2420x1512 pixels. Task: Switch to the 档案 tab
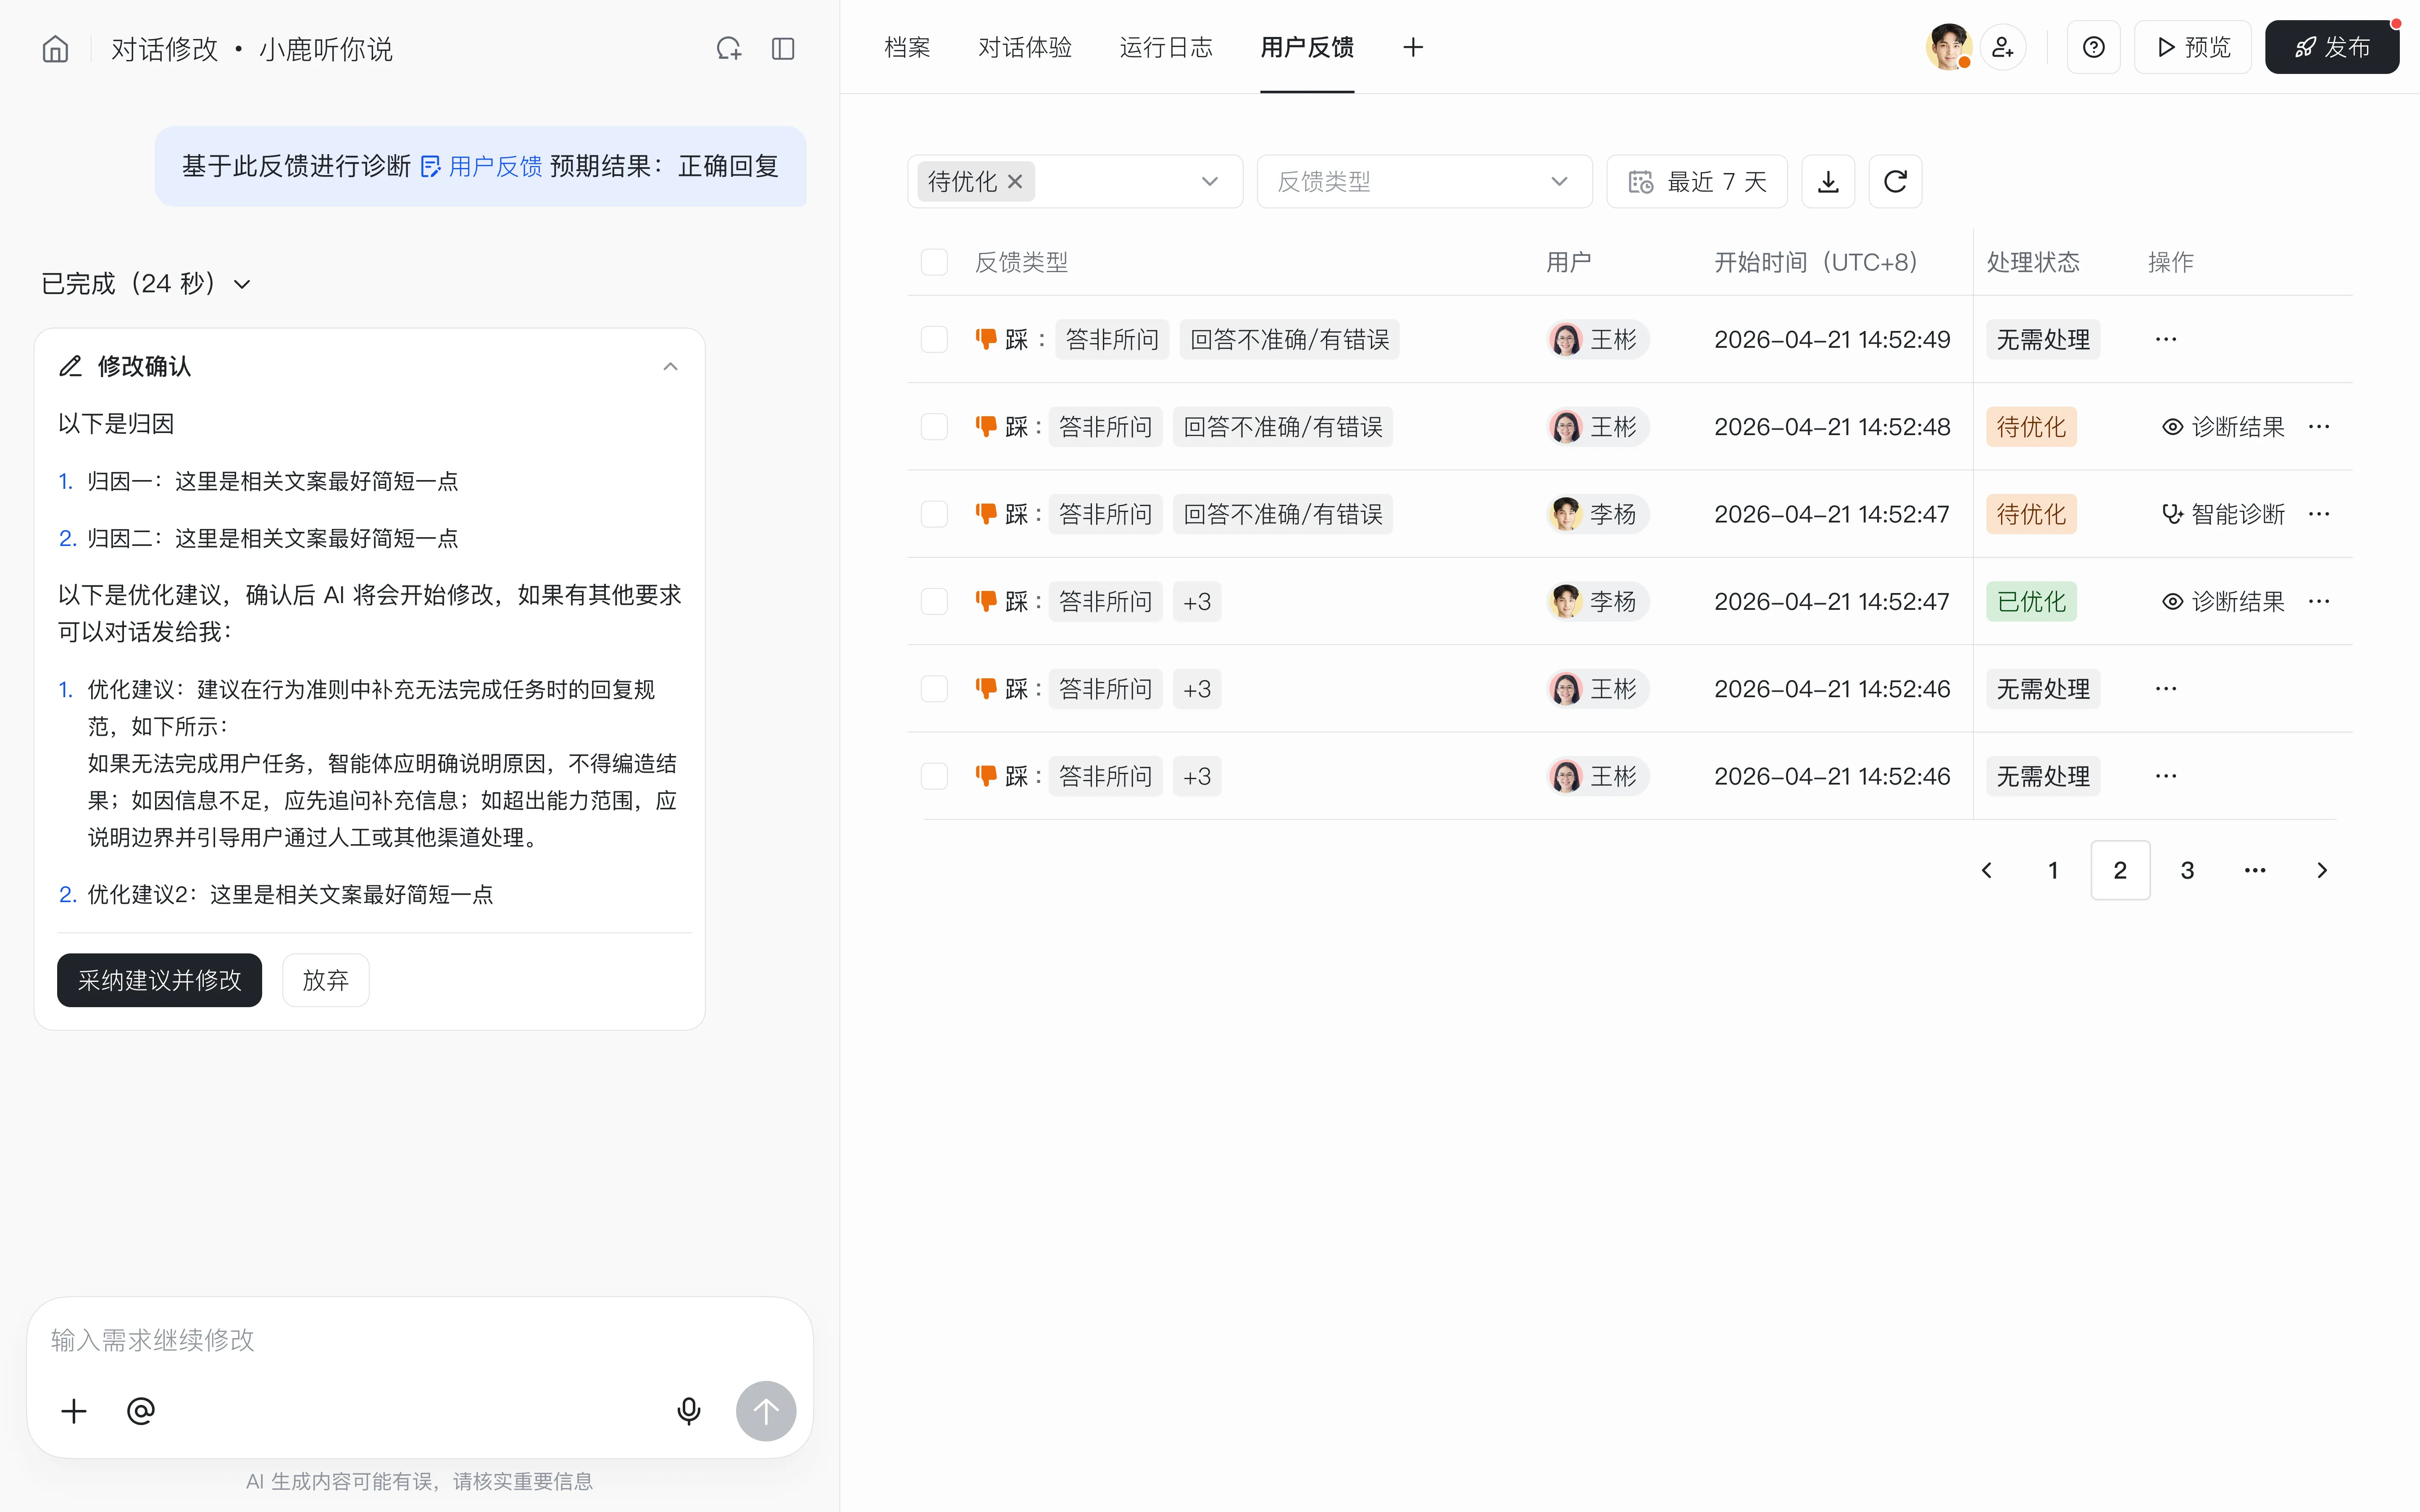[907, 47]
